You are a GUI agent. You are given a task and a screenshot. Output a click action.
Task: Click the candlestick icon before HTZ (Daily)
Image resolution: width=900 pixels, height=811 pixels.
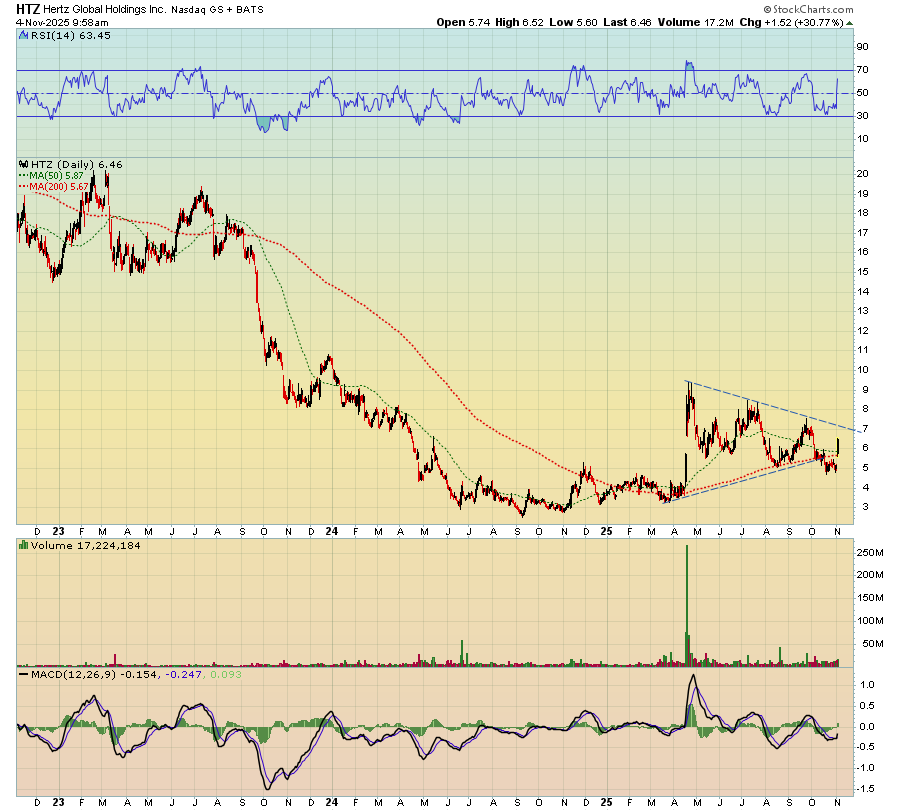coord(24,164)
